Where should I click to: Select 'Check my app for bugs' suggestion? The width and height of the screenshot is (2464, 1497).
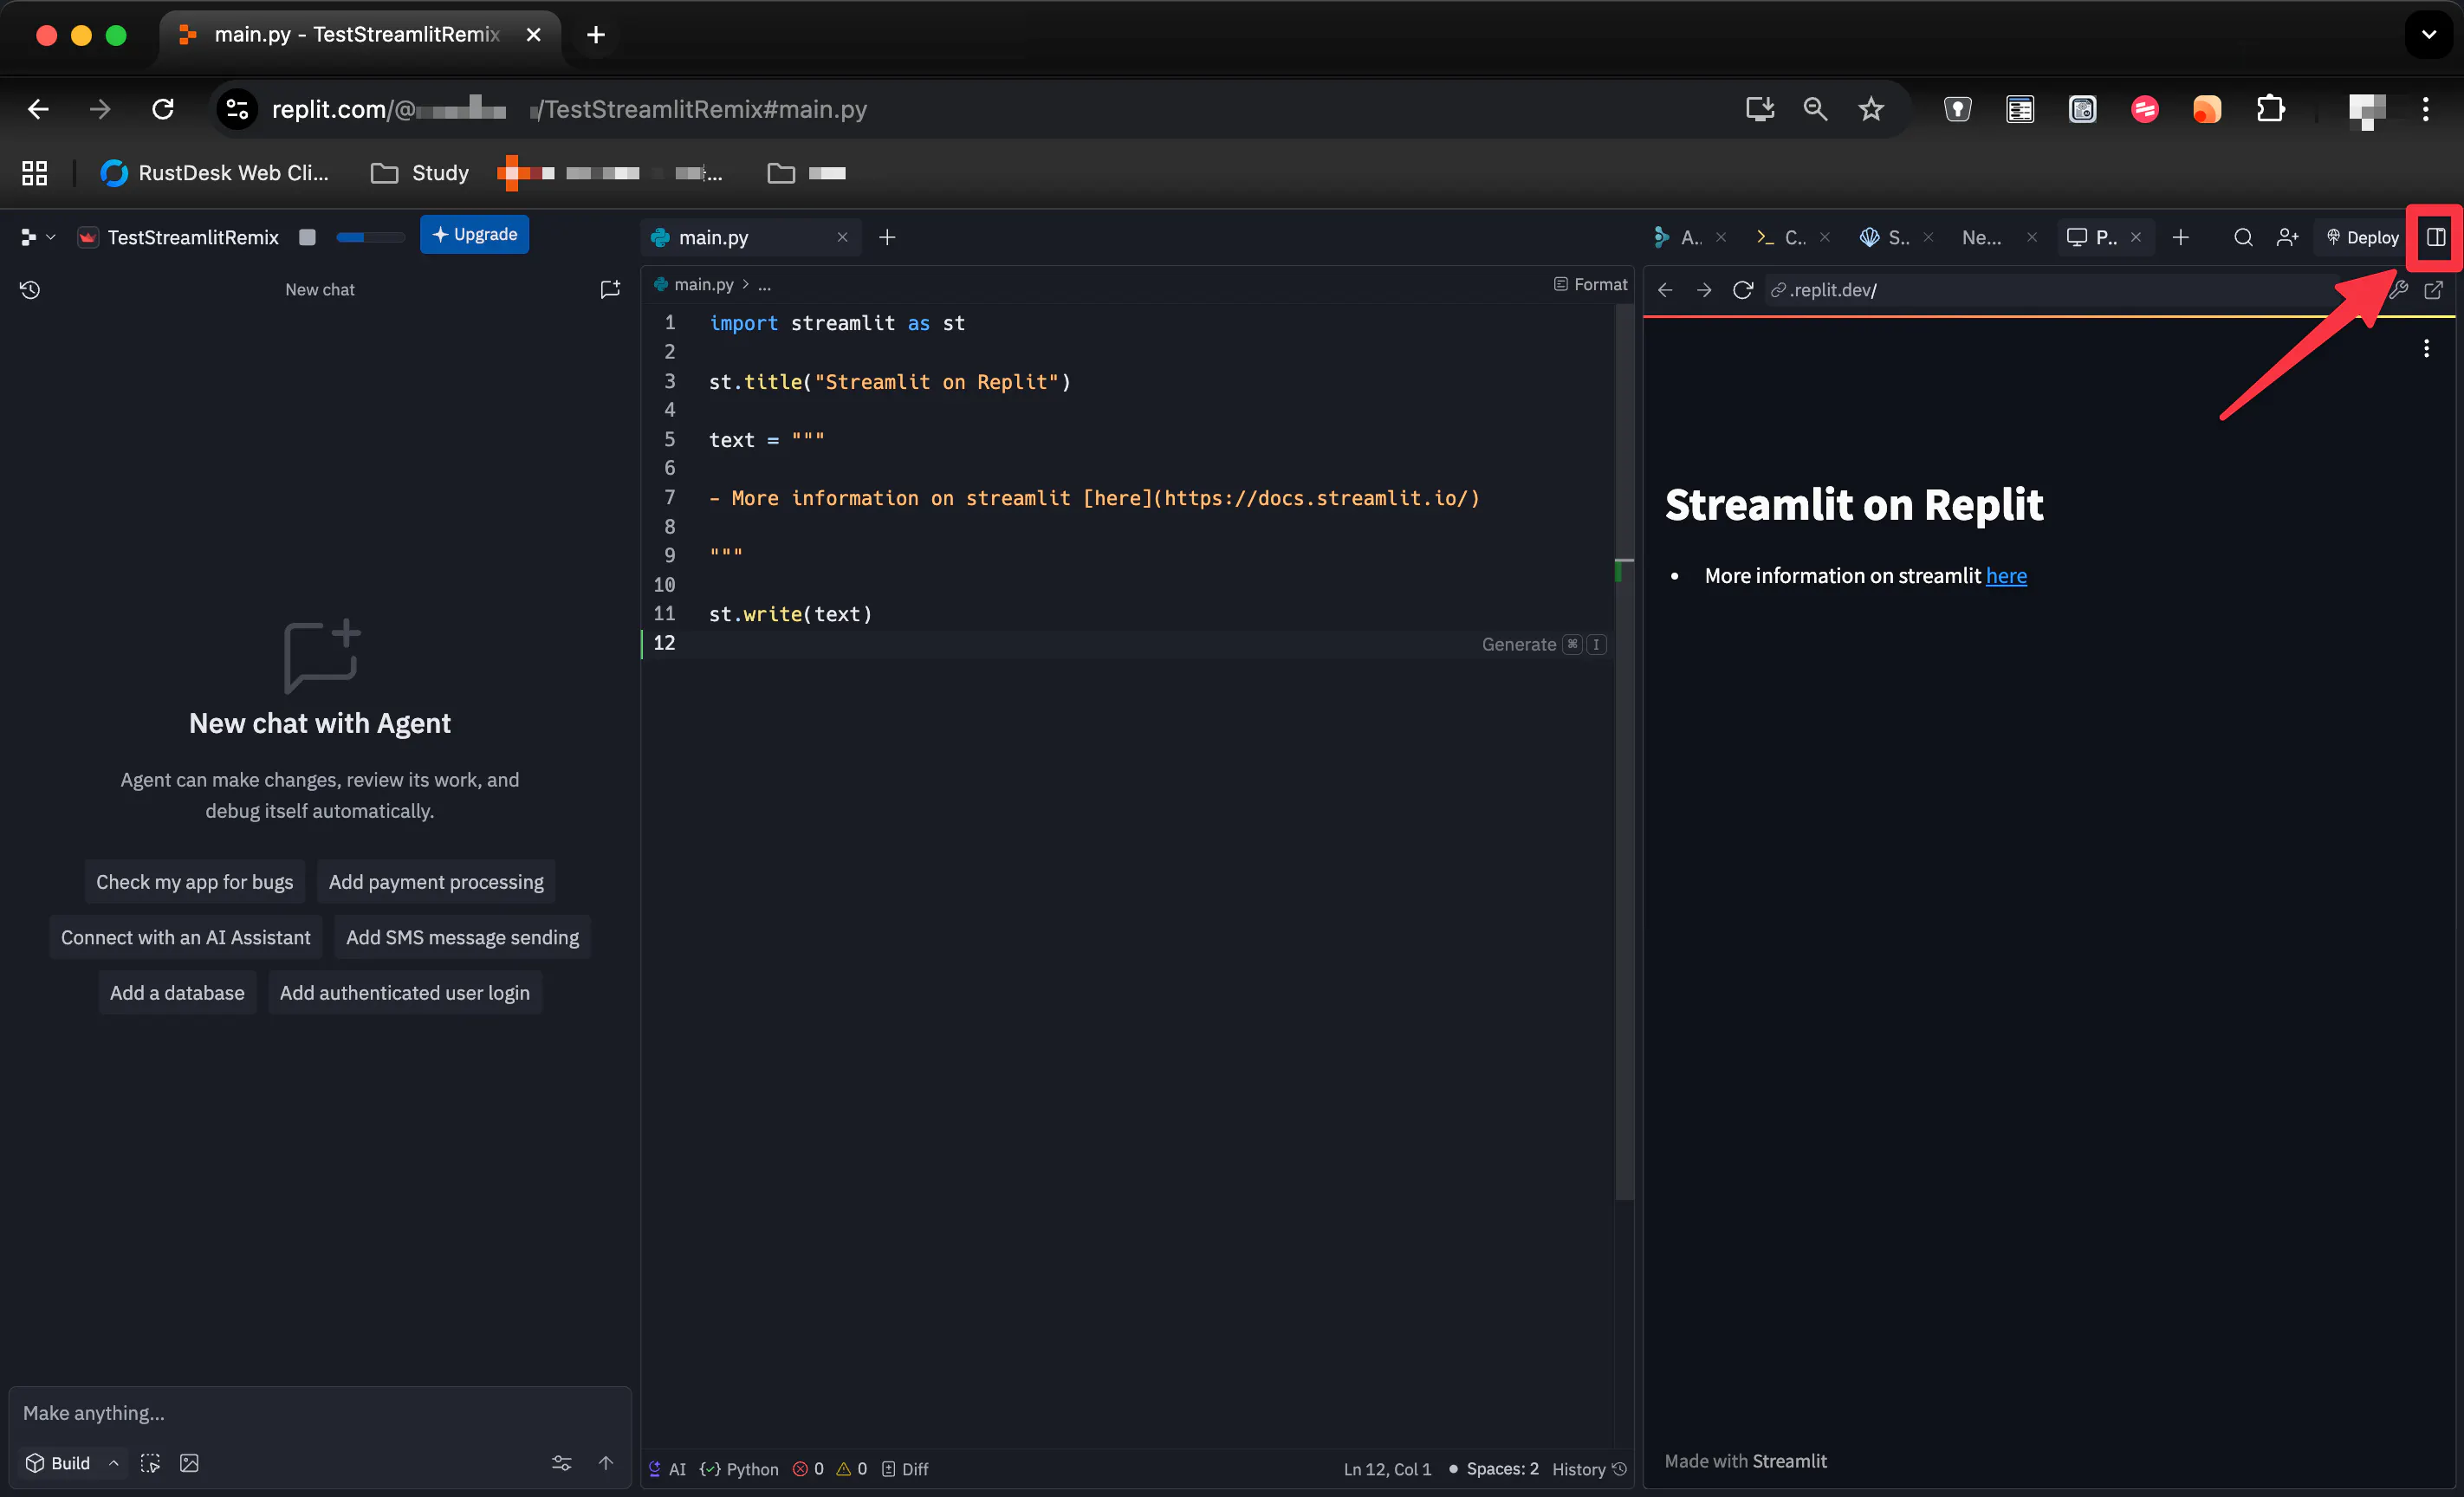(195, 882)
